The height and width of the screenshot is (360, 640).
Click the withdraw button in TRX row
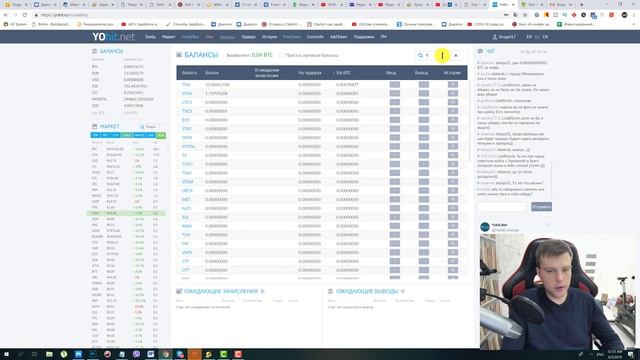424,84
